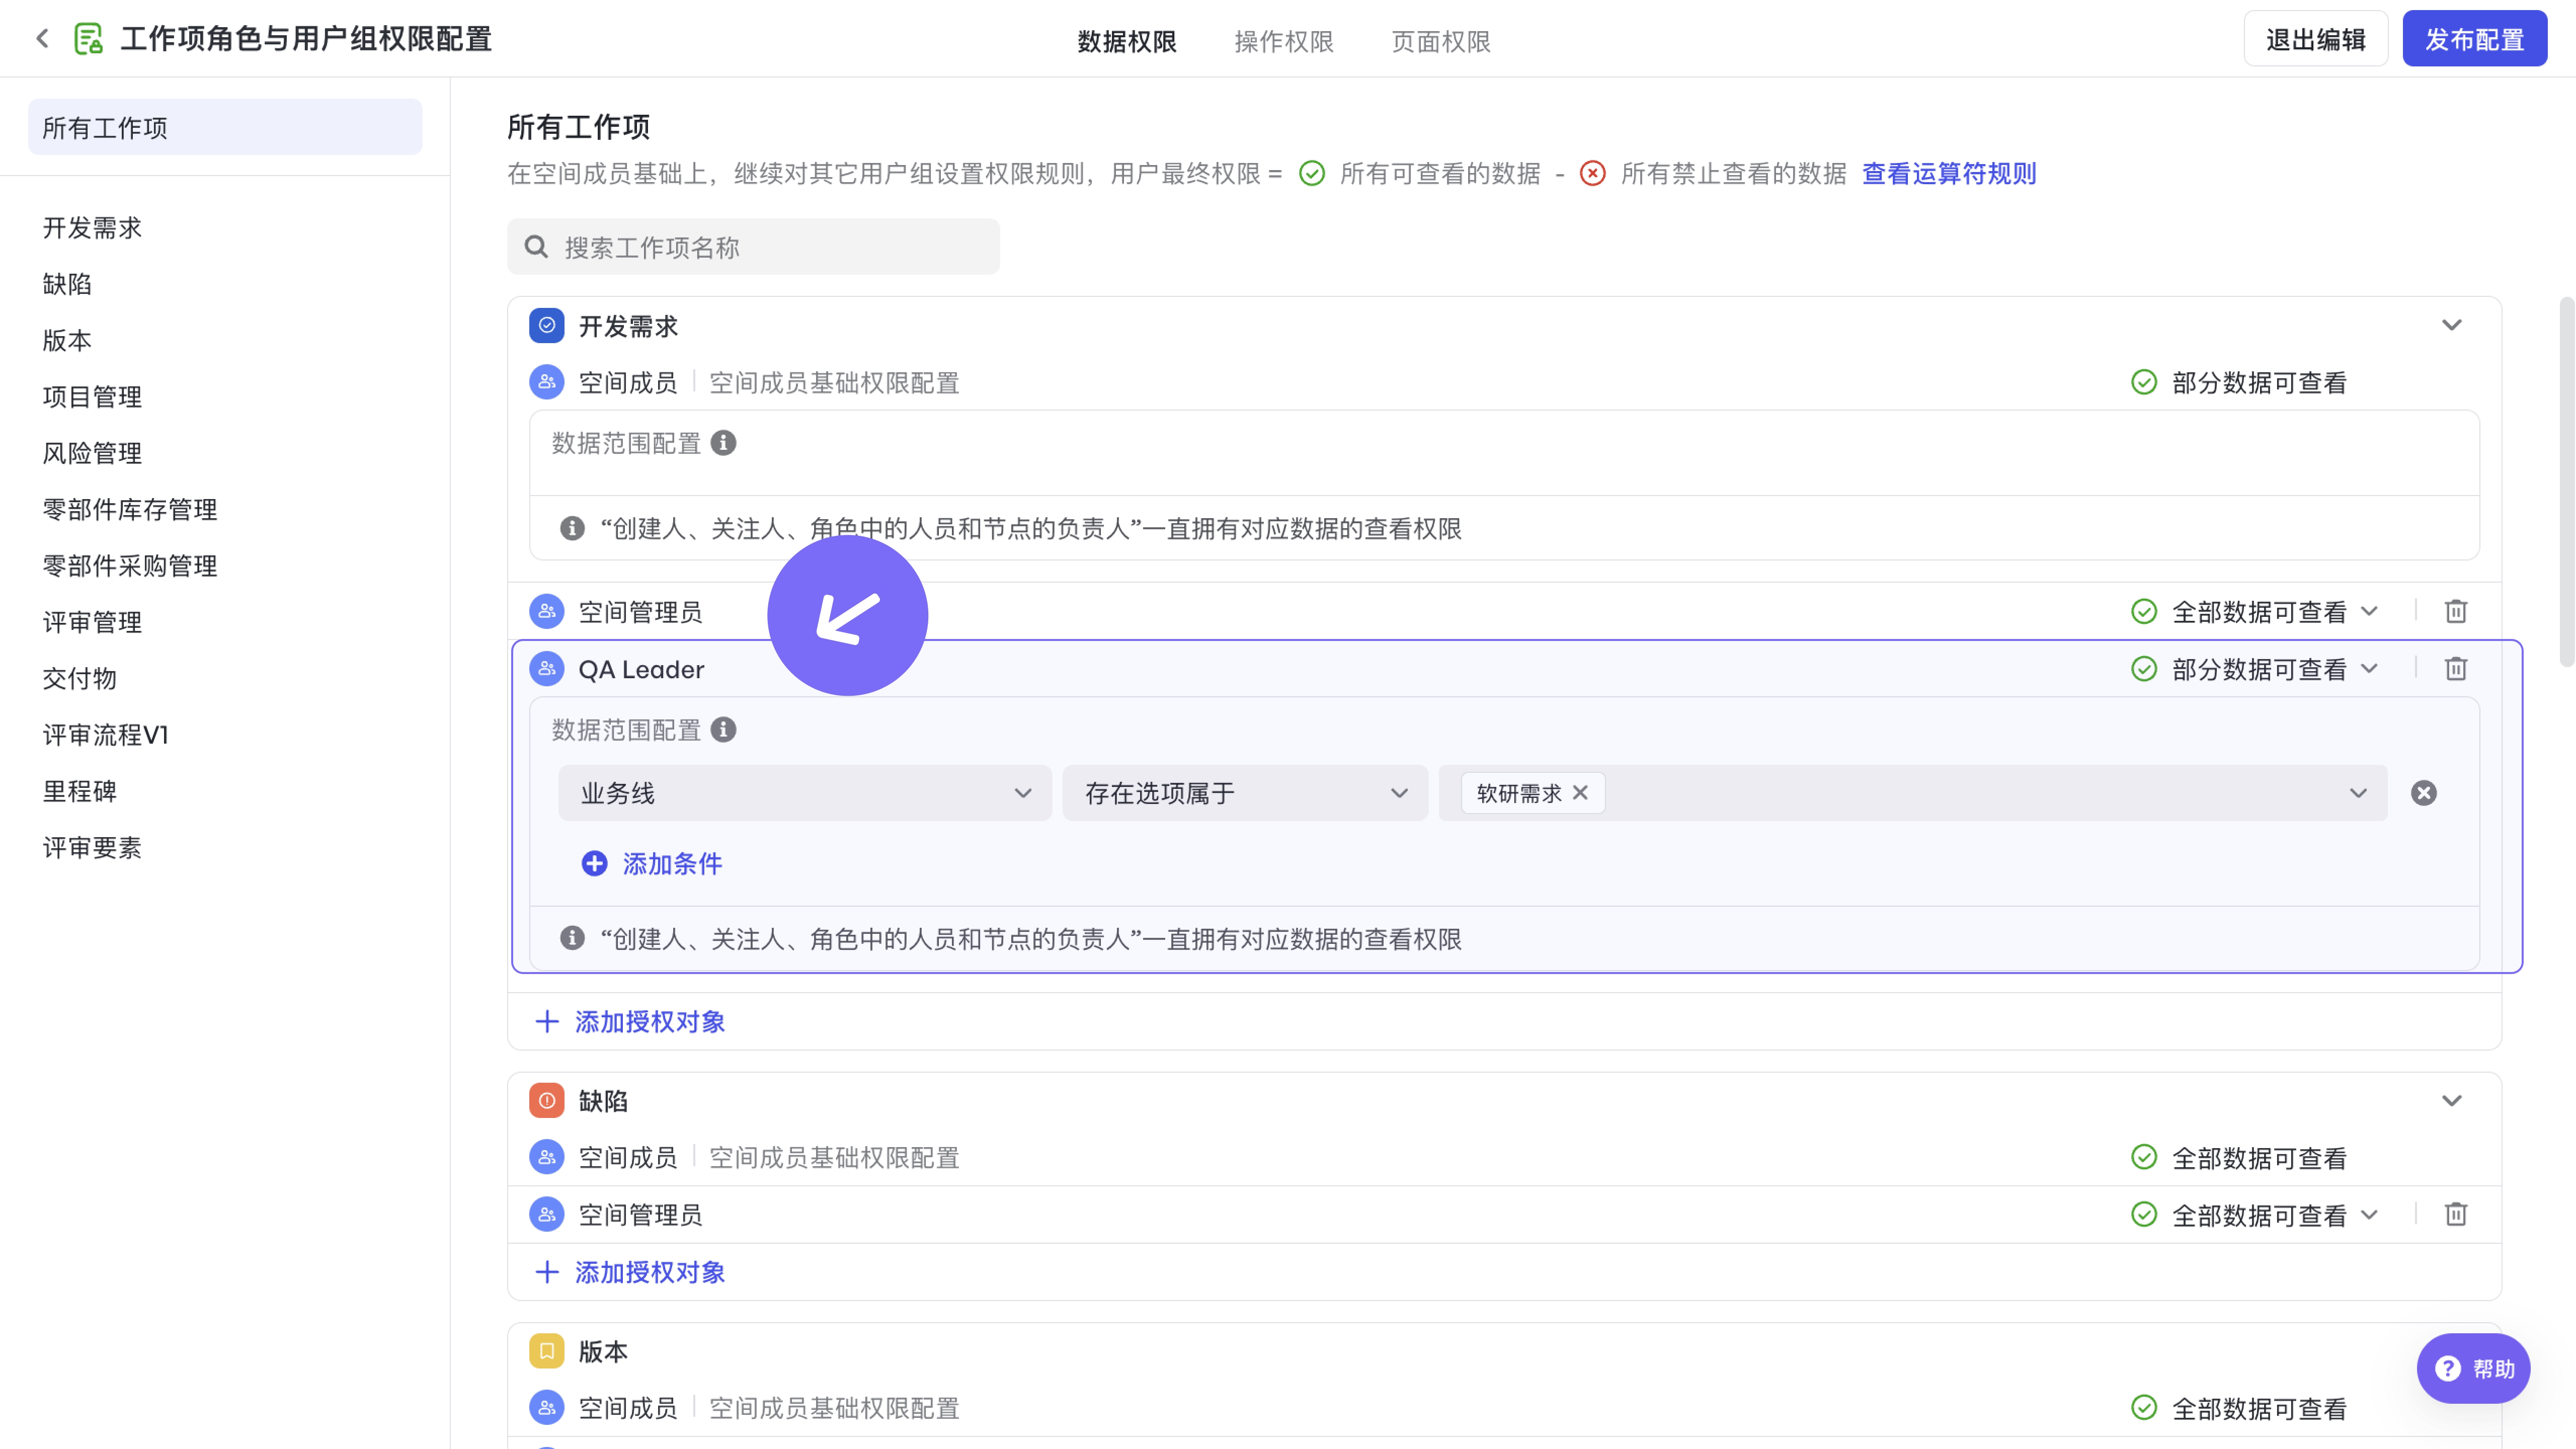This screenshot has height=1449, width=2576.
Task: Click 开发需求 空间成员 avatar icon
Action: click(547, 382)
